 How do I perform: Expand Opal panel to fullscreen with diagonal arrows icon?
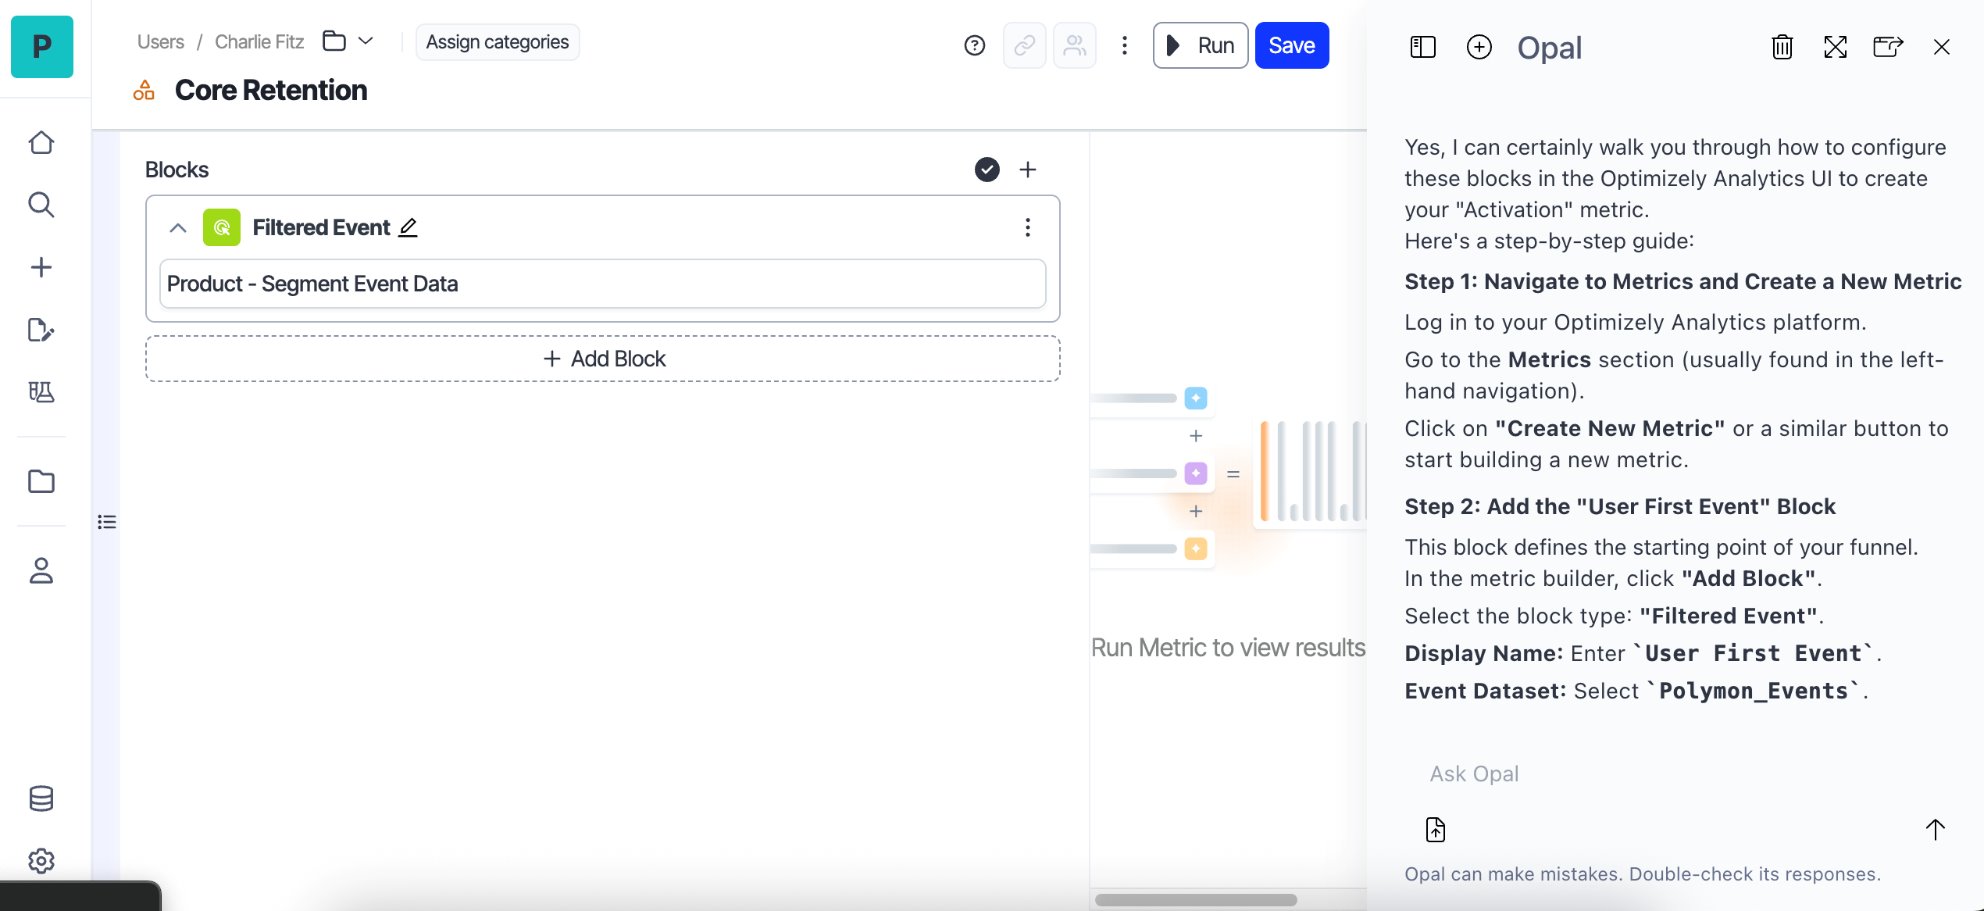[1835, 47]
